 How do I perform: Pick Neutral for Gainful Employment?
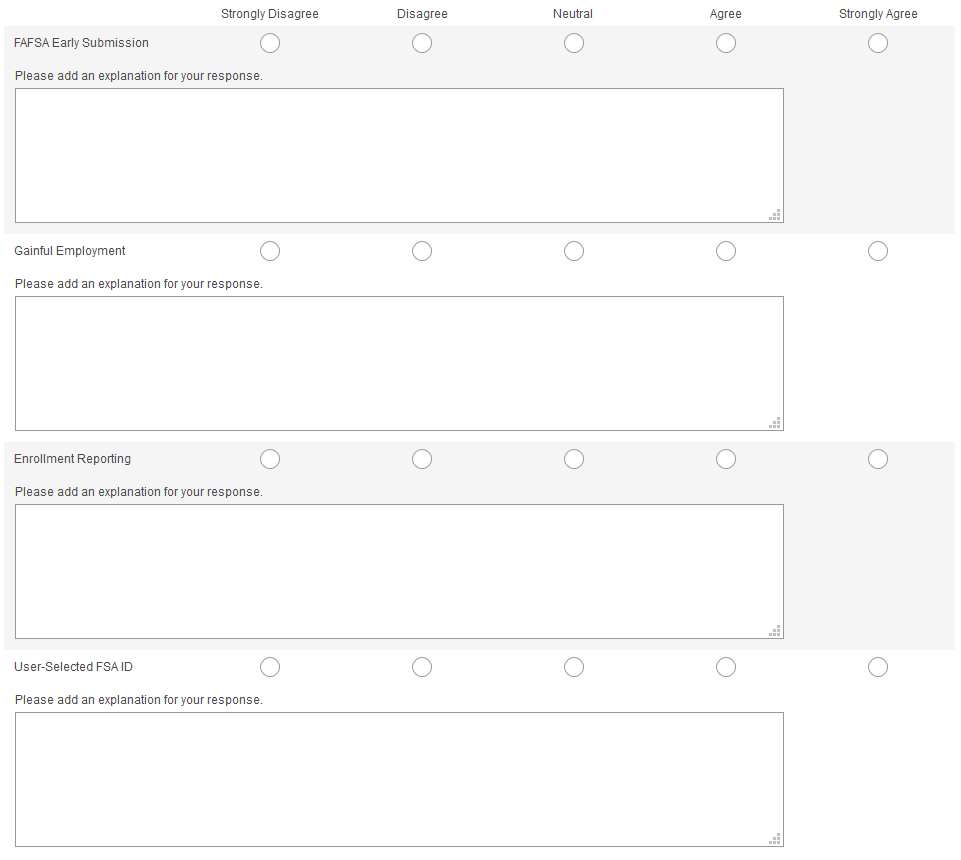point(574,251)
